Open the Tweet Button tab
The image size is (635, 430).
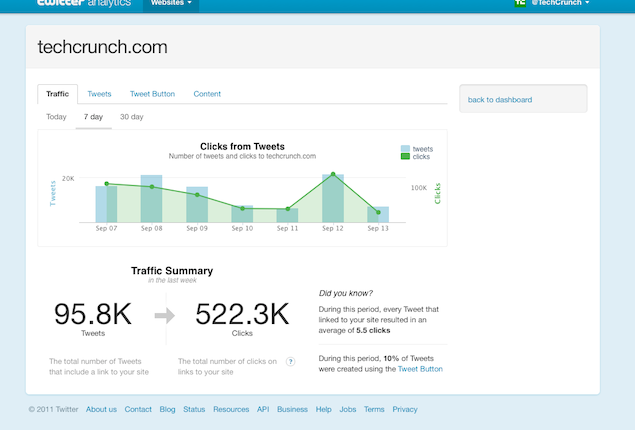pyautogui.click(x=152, y=94)
